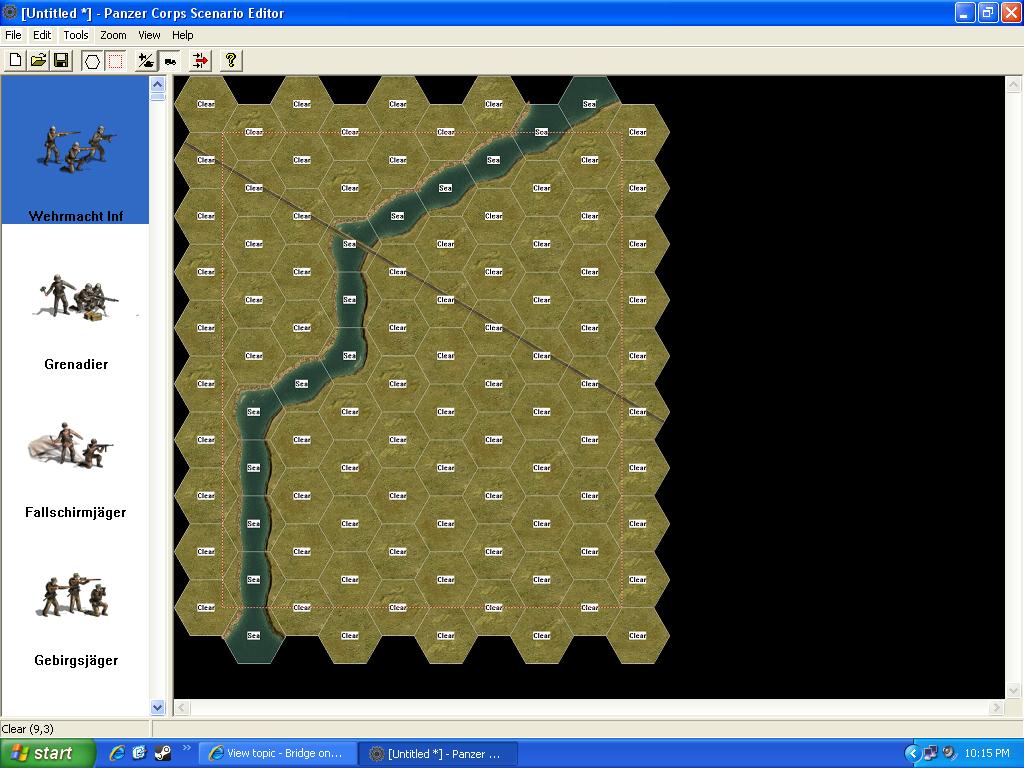Image resolution: width=1024 pixels, height=768 pixels.
Task: Open the Edit menu
Action: [x=42, y=35]
